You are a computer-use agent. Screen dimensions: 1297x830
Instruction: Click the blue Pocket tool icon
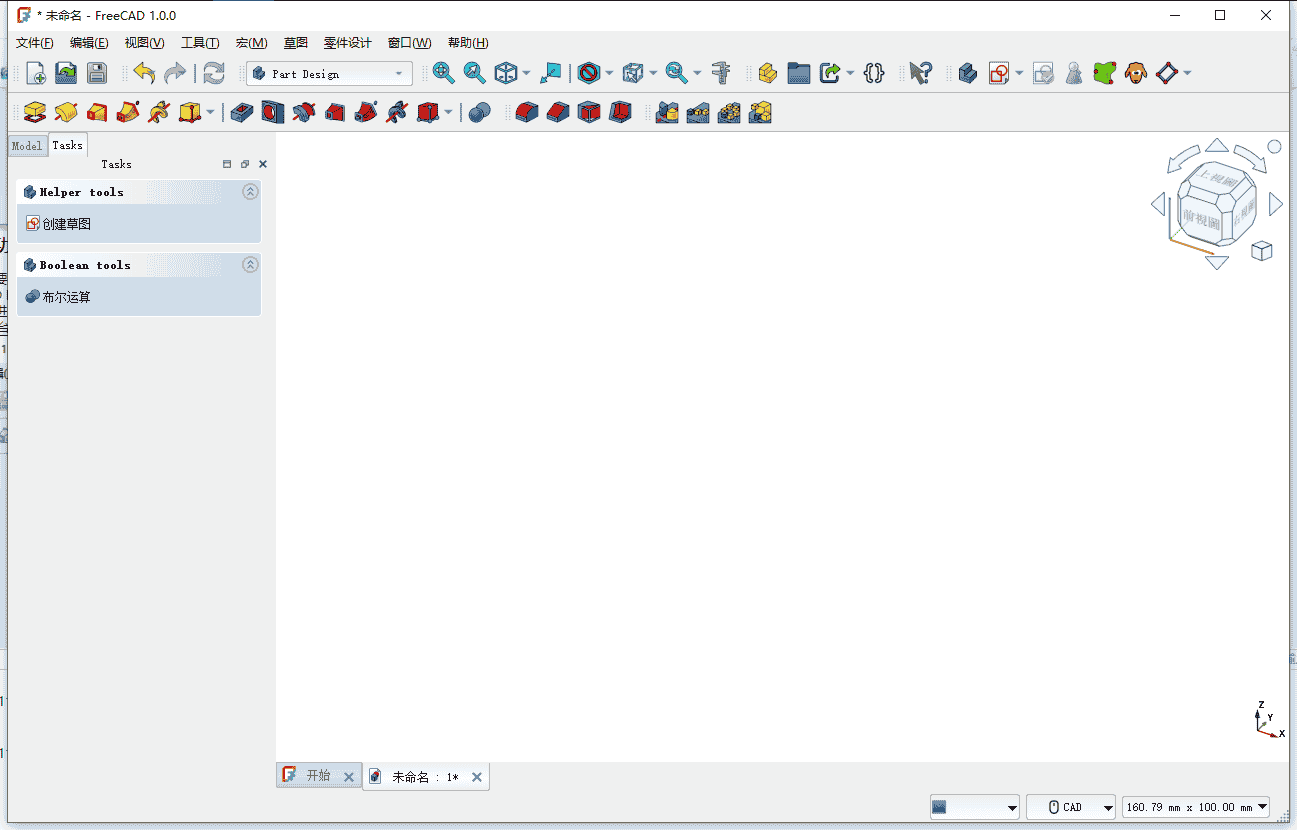pos(241,113)
